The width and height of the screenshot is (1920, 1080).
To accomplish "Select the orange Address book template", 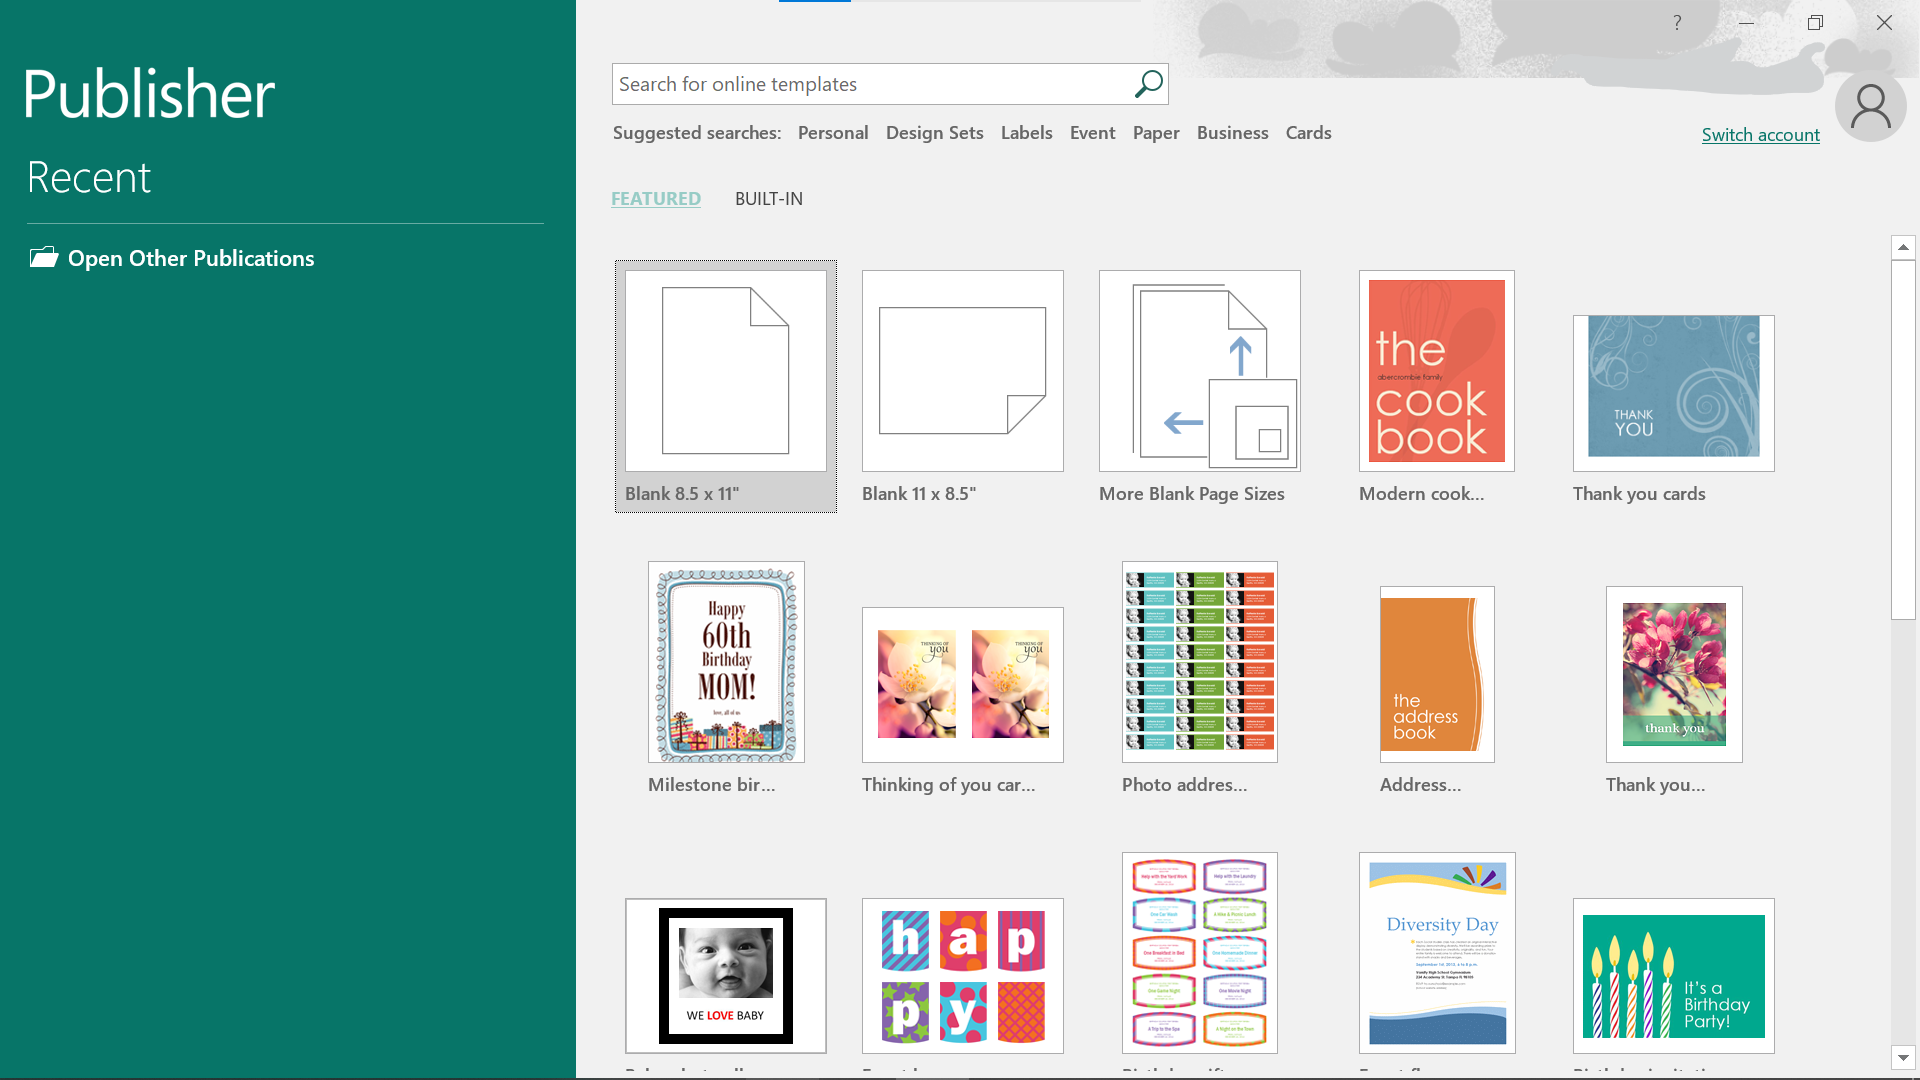I will click(x=1437, y=674).
